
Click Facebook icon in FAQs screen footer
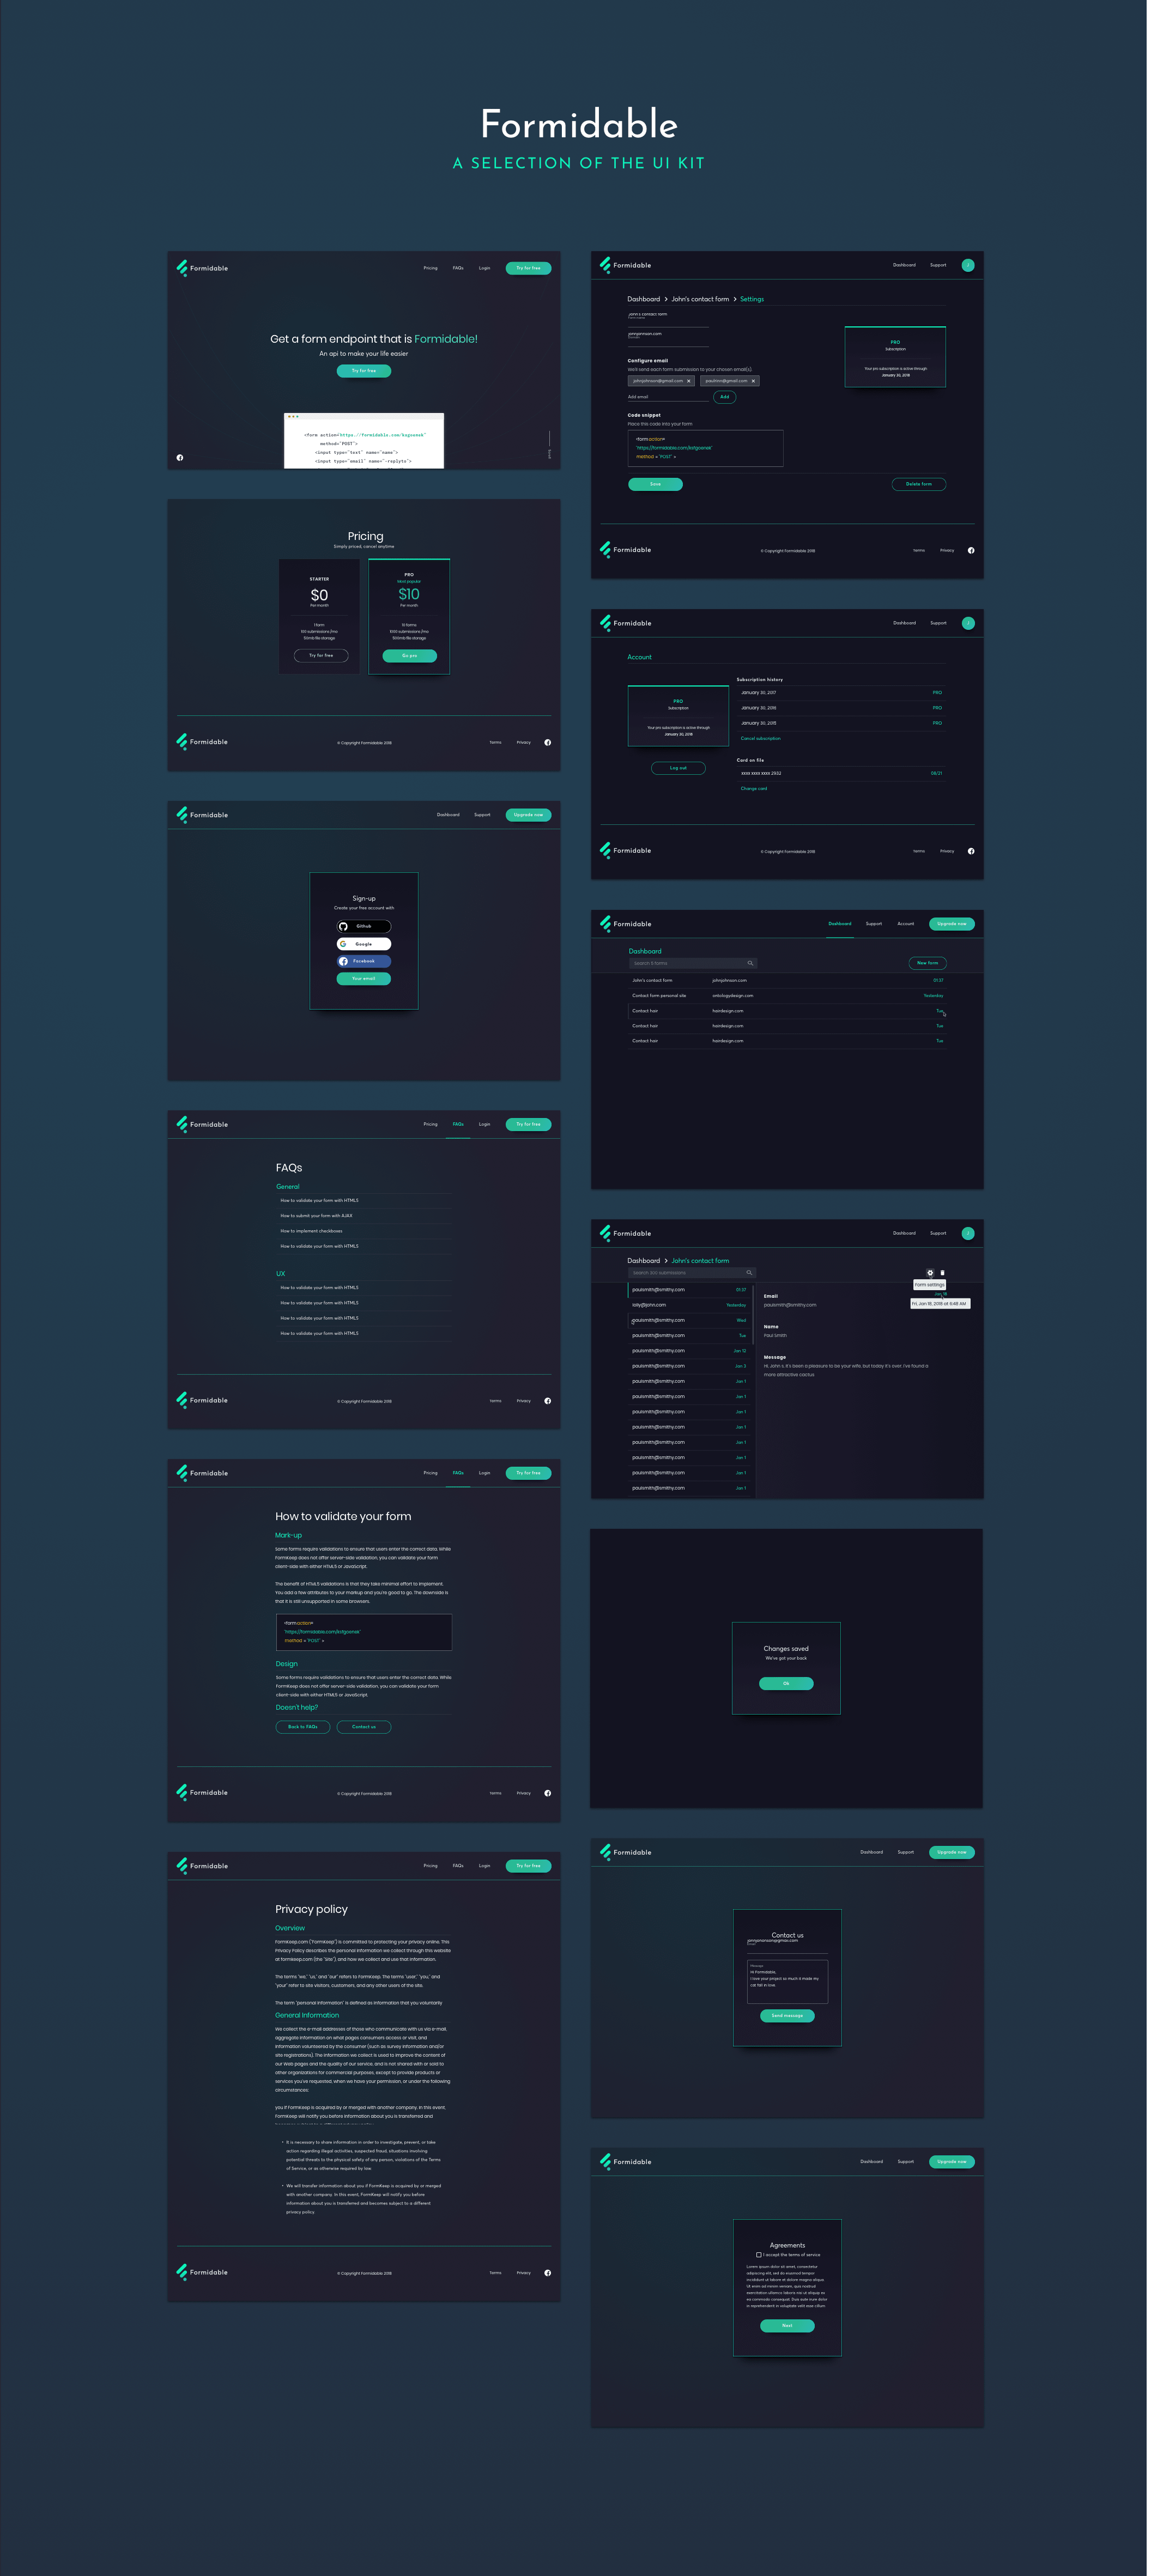(x=547, y=1401)
